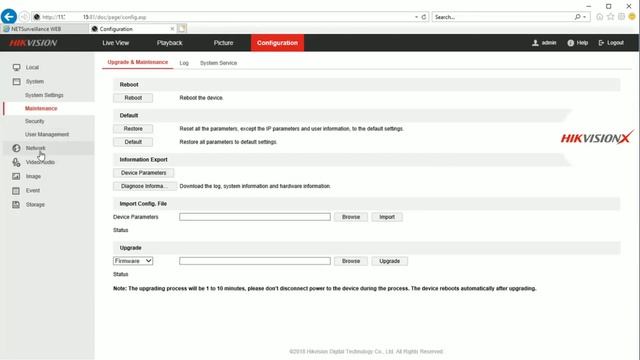Export using Device Parameters button
Screen dimensions: 640x360
coord(144,173)
